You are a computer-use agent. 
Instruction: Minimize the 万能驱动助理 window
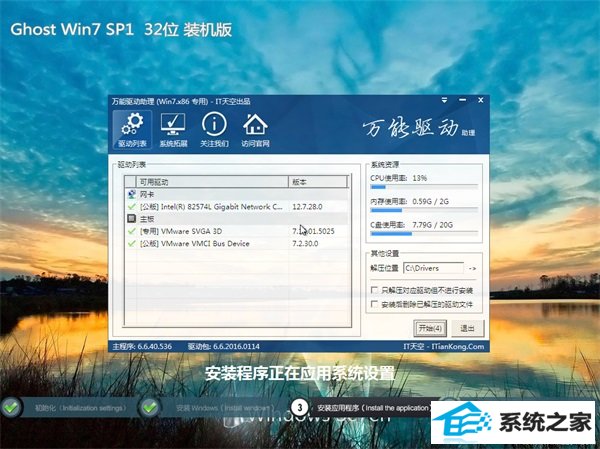tap(463, 100)
